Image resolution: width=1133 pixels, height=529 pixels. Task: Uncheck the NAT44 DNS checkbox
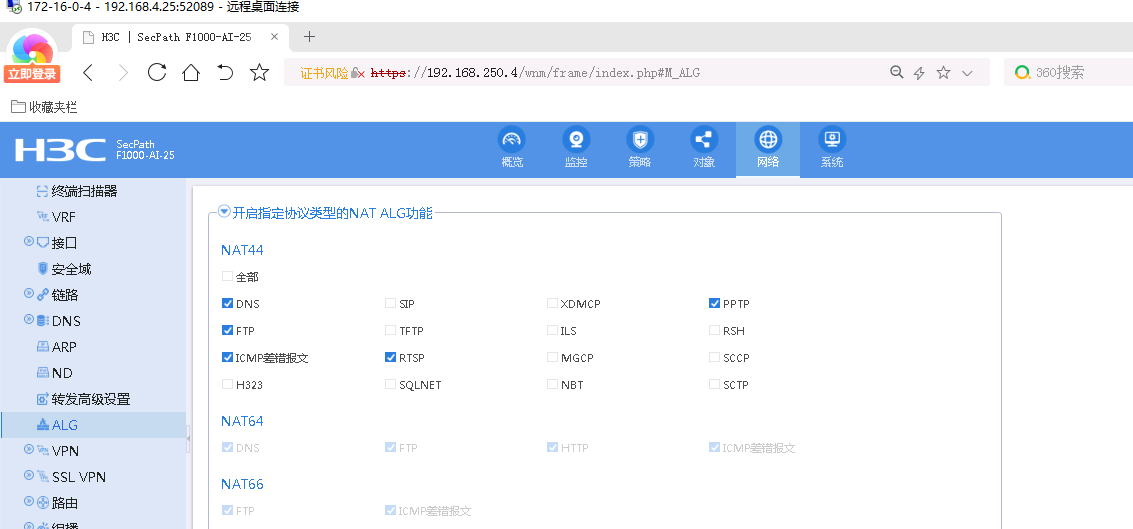tap(227, 304)
